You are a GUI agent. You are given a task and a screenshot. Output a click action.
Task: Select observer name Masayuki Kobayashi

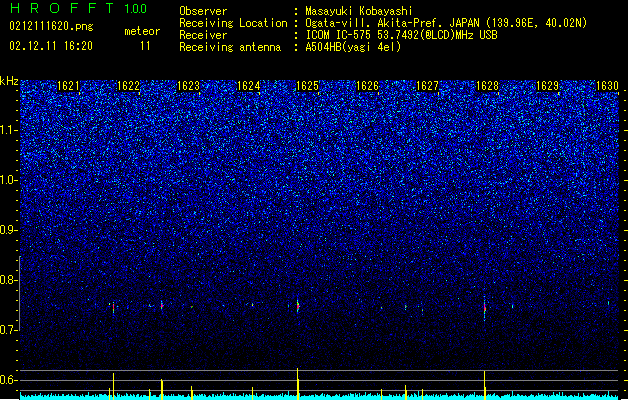pyautogui.click(x=359, y=11)
